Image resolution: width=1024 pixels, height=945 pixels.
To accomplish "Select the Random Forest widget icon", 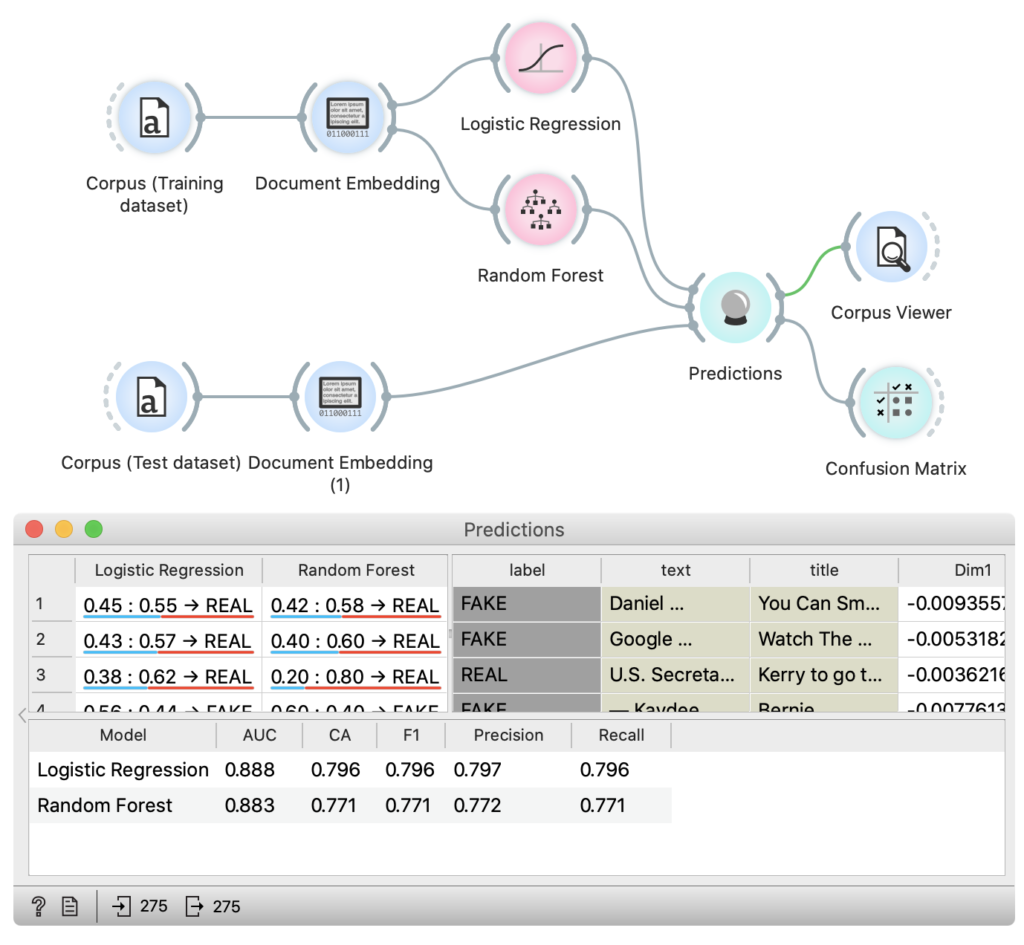I will [541, 209].
